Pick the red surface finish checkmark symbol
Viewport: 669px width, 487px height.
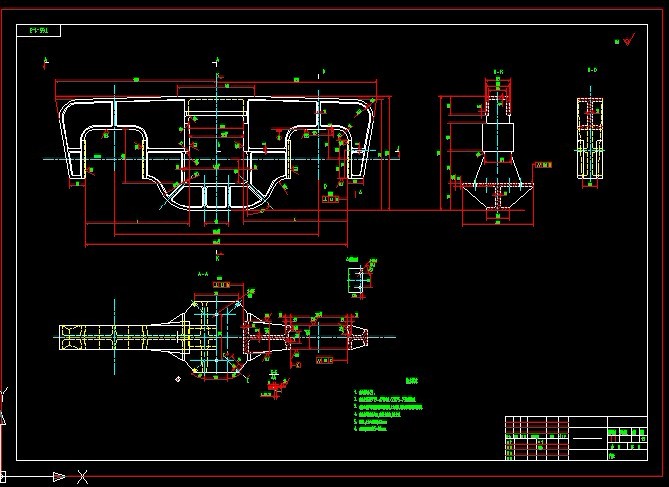pyautogui.click(x=629, y=40)
